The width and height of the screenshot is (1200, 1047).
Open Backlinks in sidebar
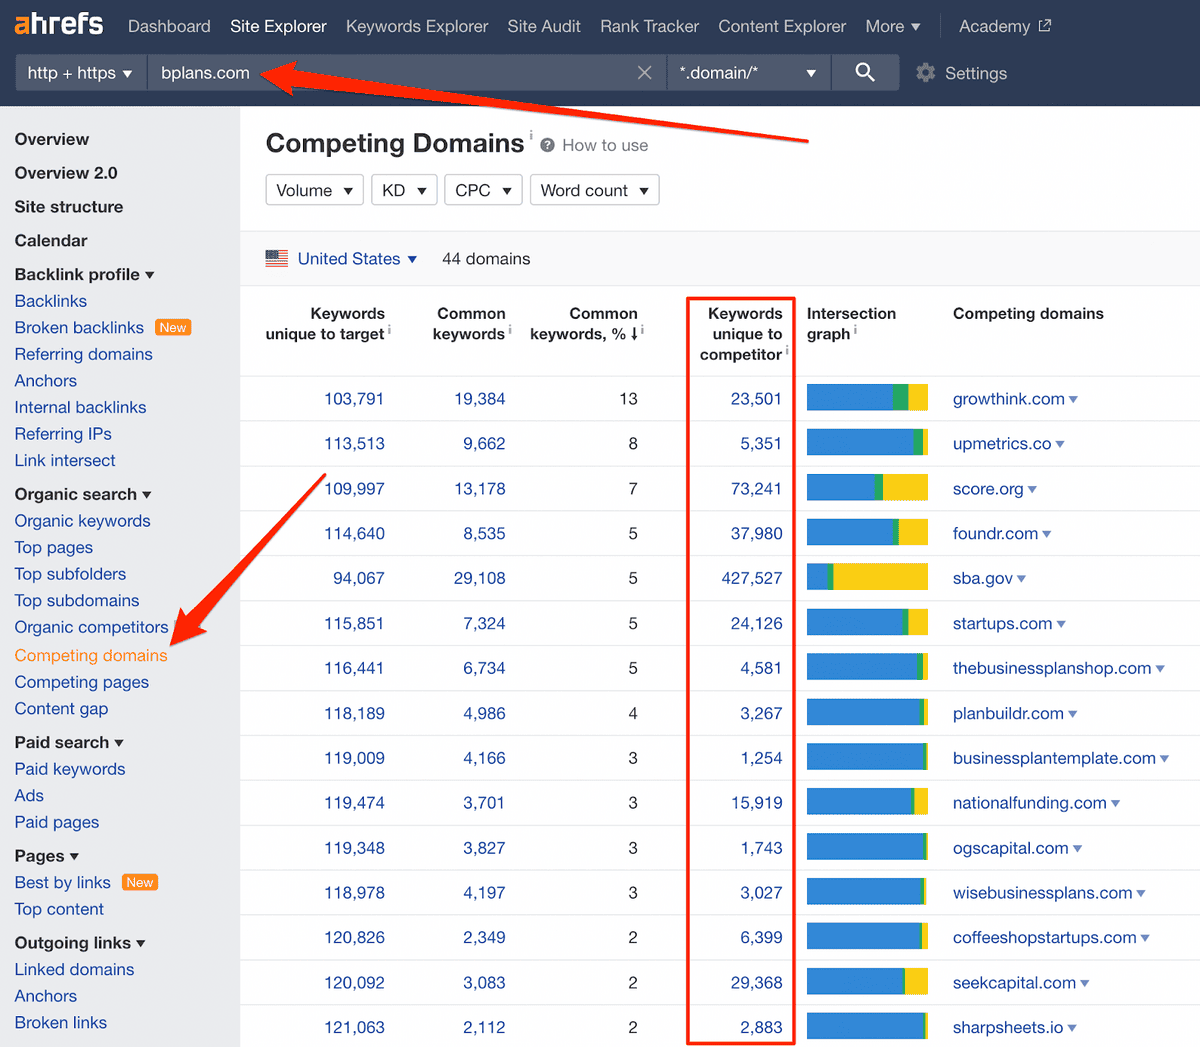coord(51,301)
